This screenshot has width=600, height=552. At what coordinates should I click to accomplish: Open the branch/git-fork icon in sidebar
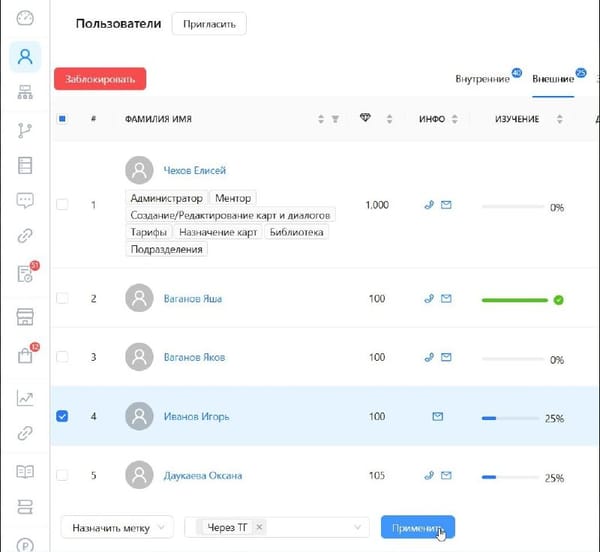click(25, 130)
